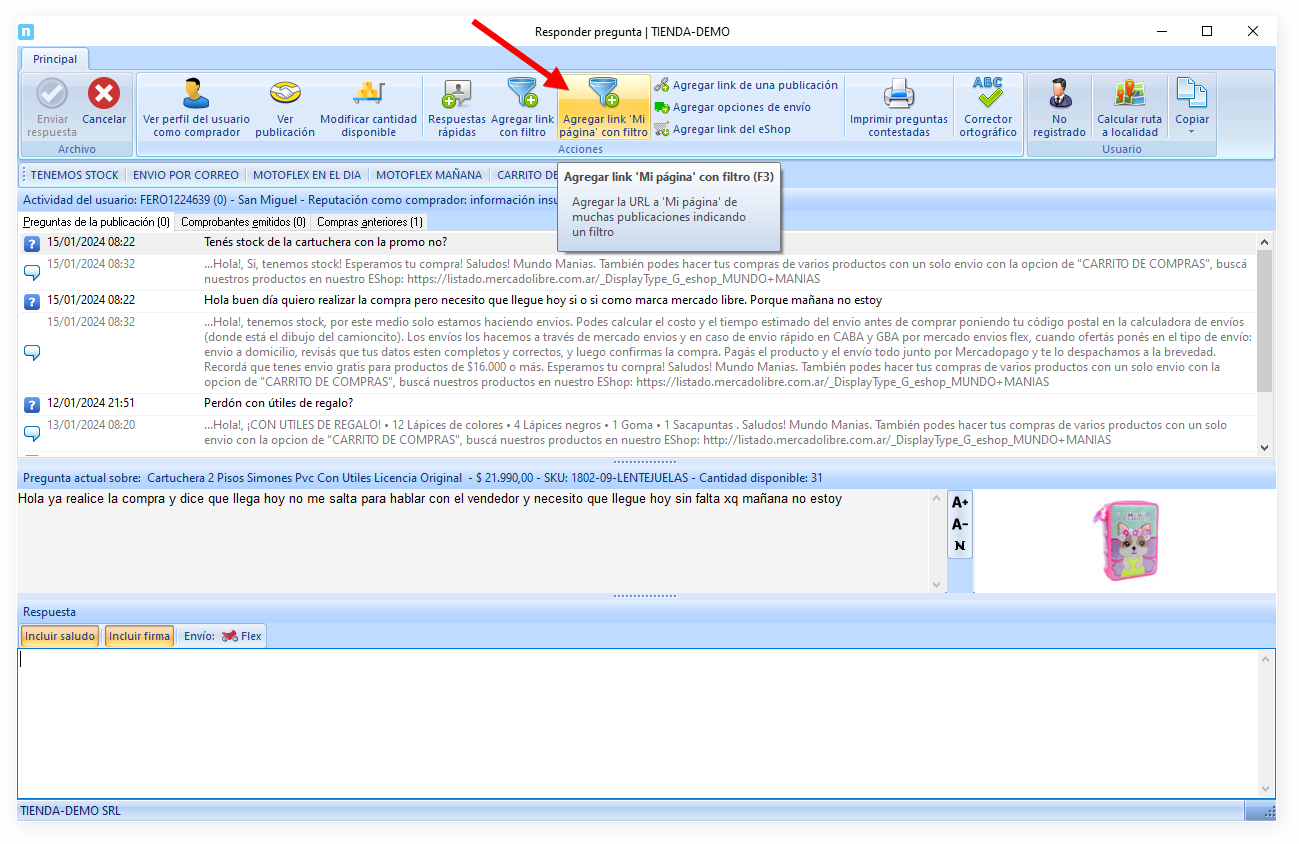
Task: Open the Comprobantes emitidos (0) tab
Action: pos(243,222)
